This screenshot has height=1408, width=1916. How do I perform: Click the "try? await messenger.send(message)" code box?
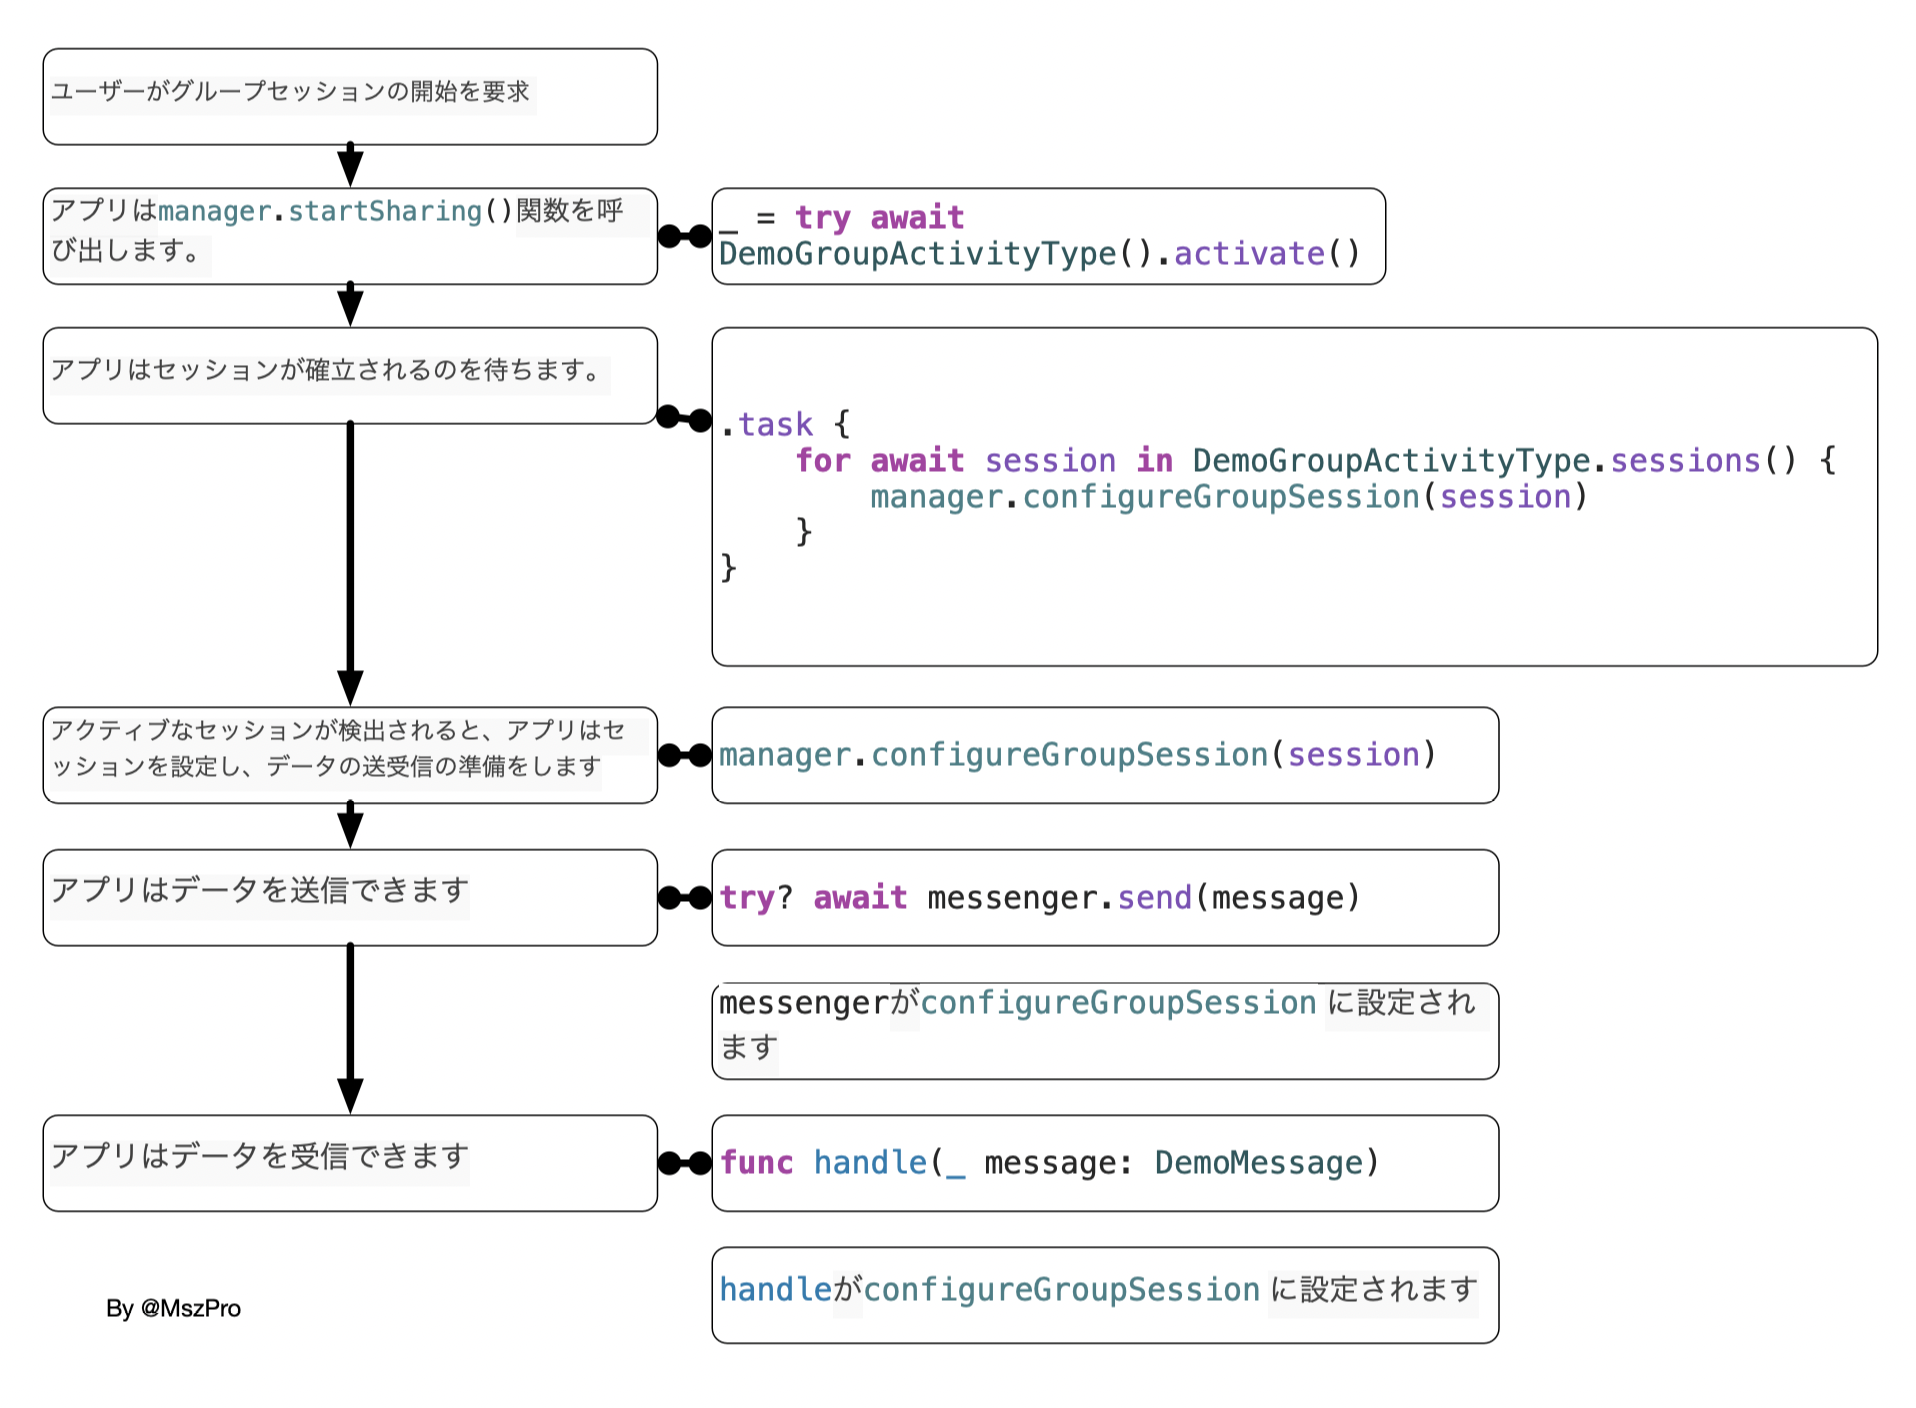(x=1105, y=898)
